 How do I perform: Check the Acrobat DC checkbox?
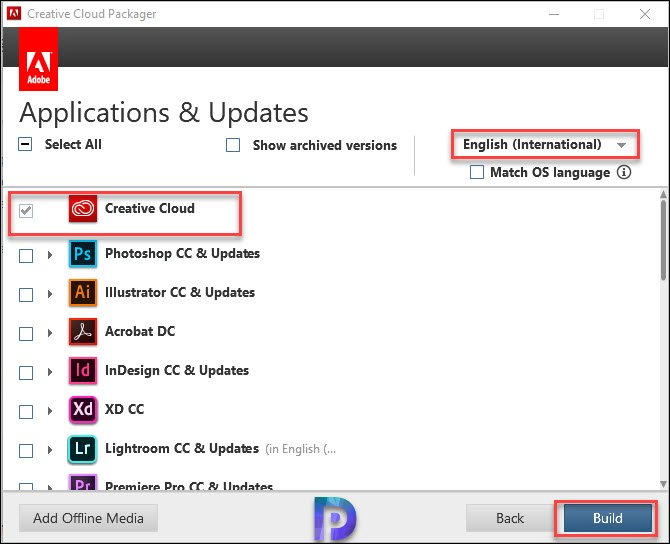26,334
